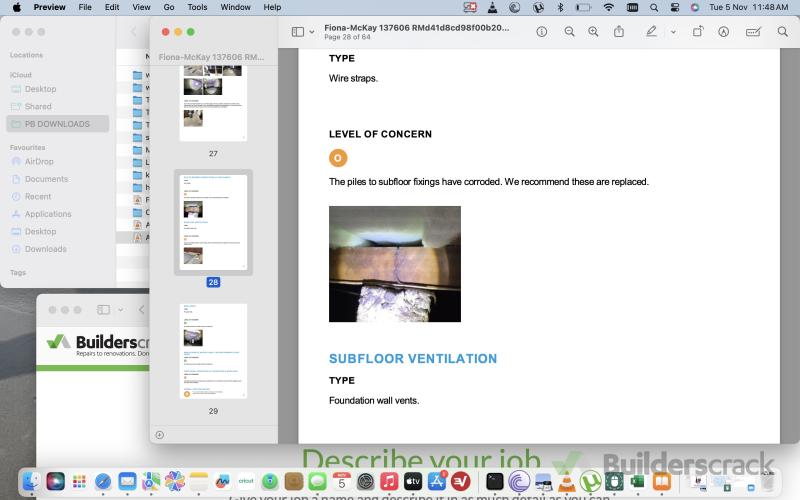Open Safari from the Dock
Image resolution: width=800 pixels, height=500 pixels.
[103, 481]
